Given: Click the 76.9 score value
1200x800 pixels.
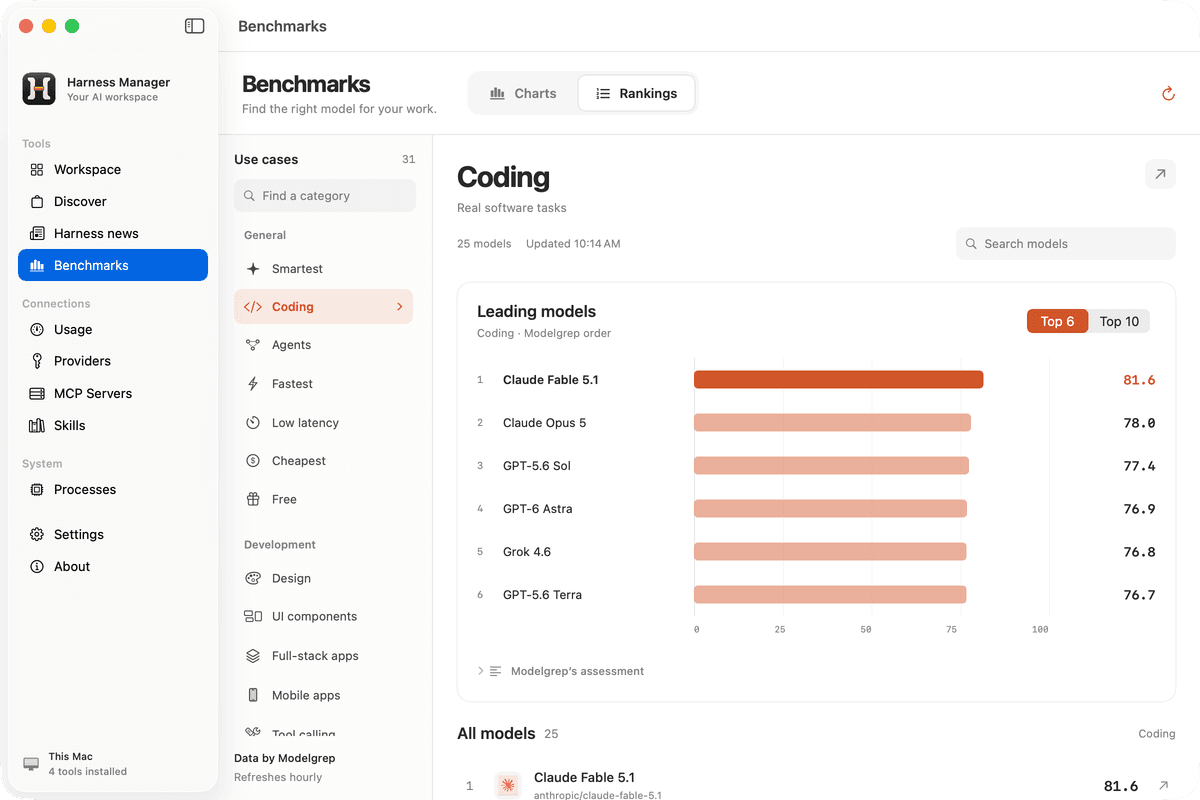Looking at the screenshot, I should pyautogui.click(x=1139, y=509).
